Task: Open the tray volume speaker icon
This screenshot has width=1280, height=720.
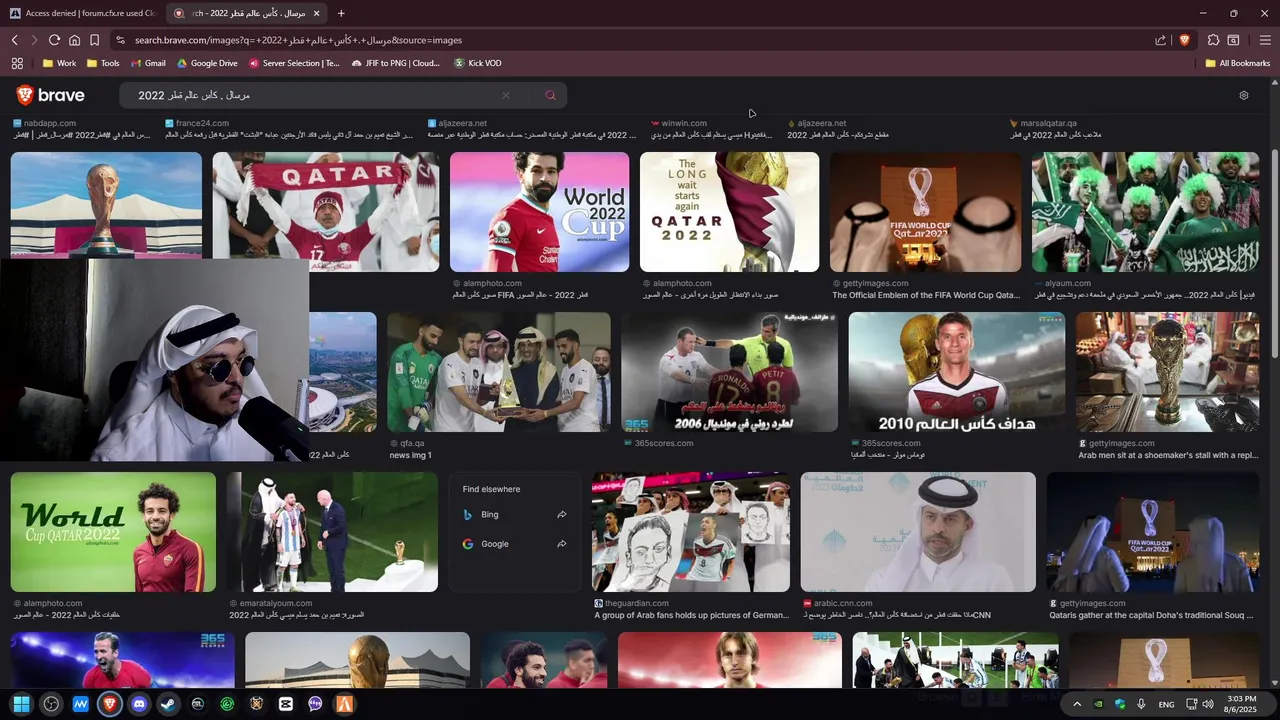Action: coord(1208,704)
